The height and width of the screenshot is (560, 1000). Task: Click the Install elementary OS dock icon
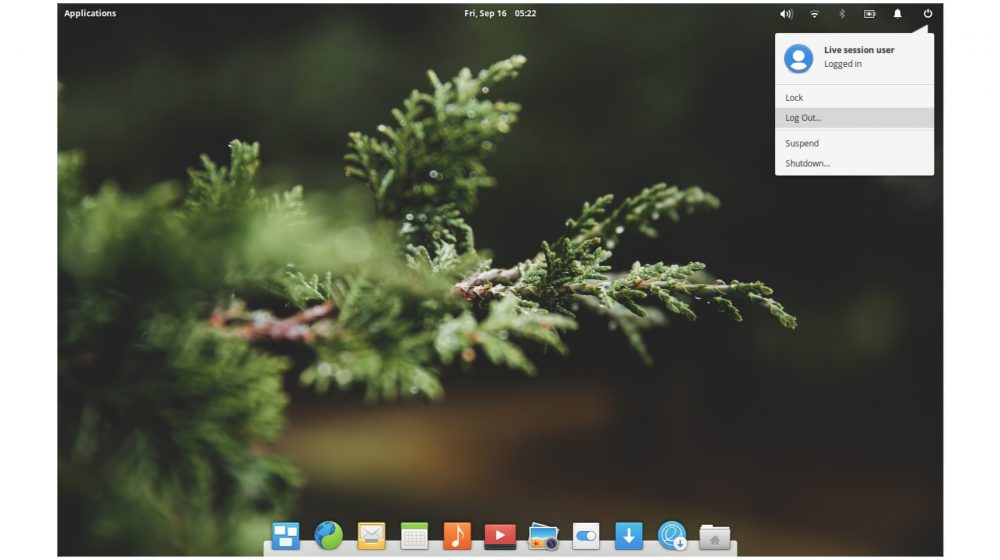[x=672, y=536]
